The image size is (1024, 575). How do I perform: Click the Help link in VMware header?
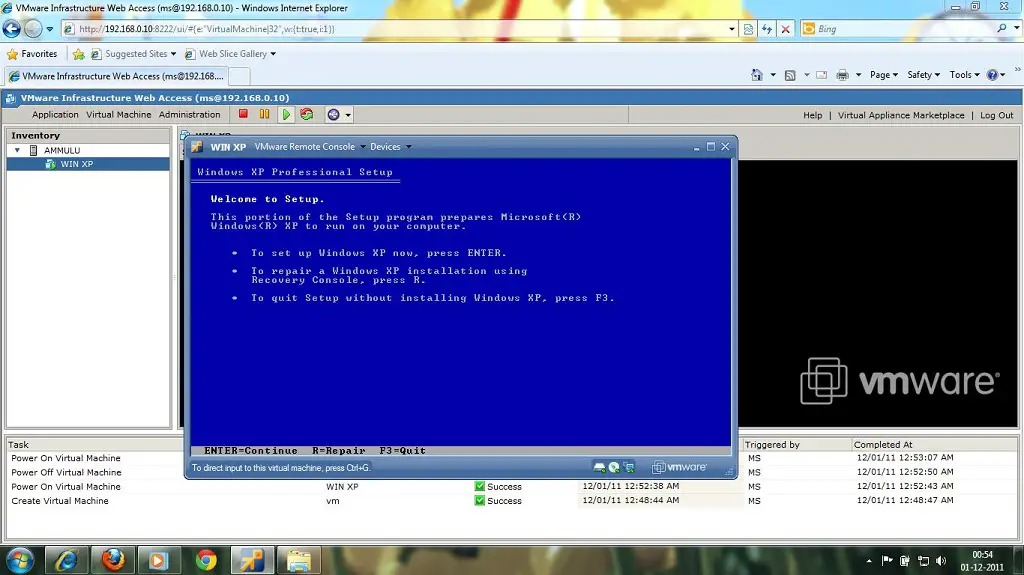click(812, 115)
